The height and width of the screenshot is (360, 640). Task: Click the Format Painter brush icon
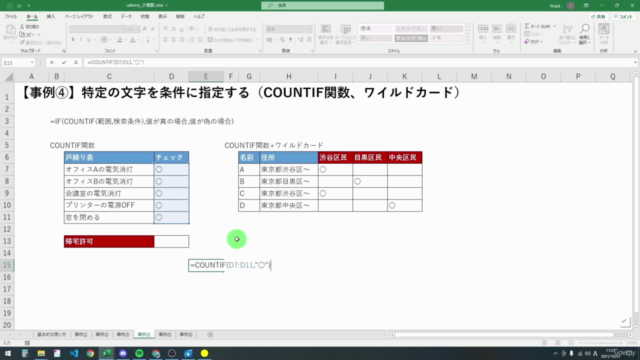22,42
